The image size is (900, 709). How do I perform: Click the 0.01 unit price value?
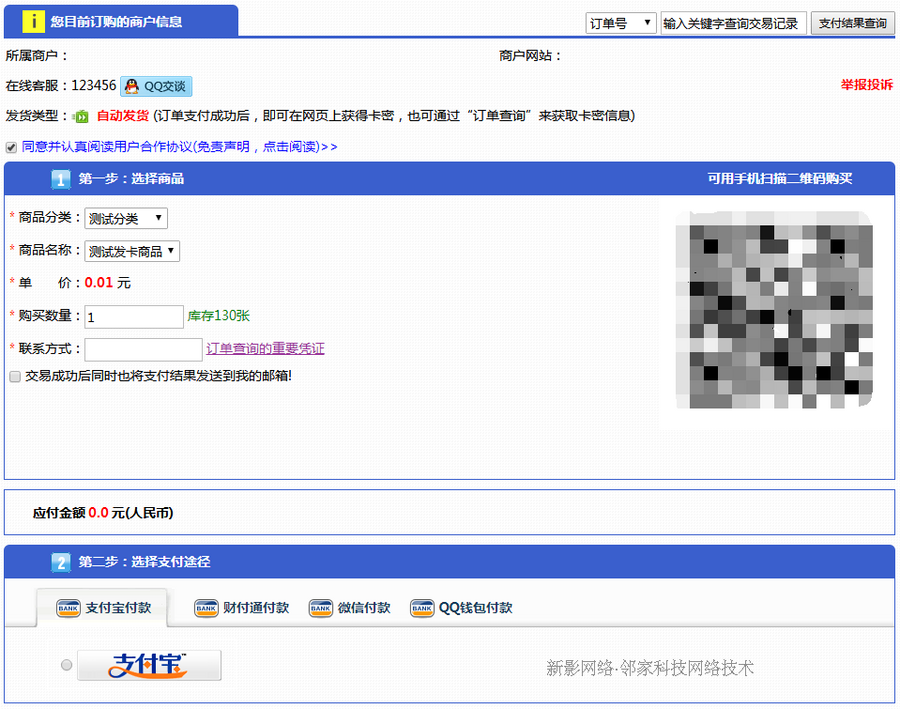click(99, 282)
